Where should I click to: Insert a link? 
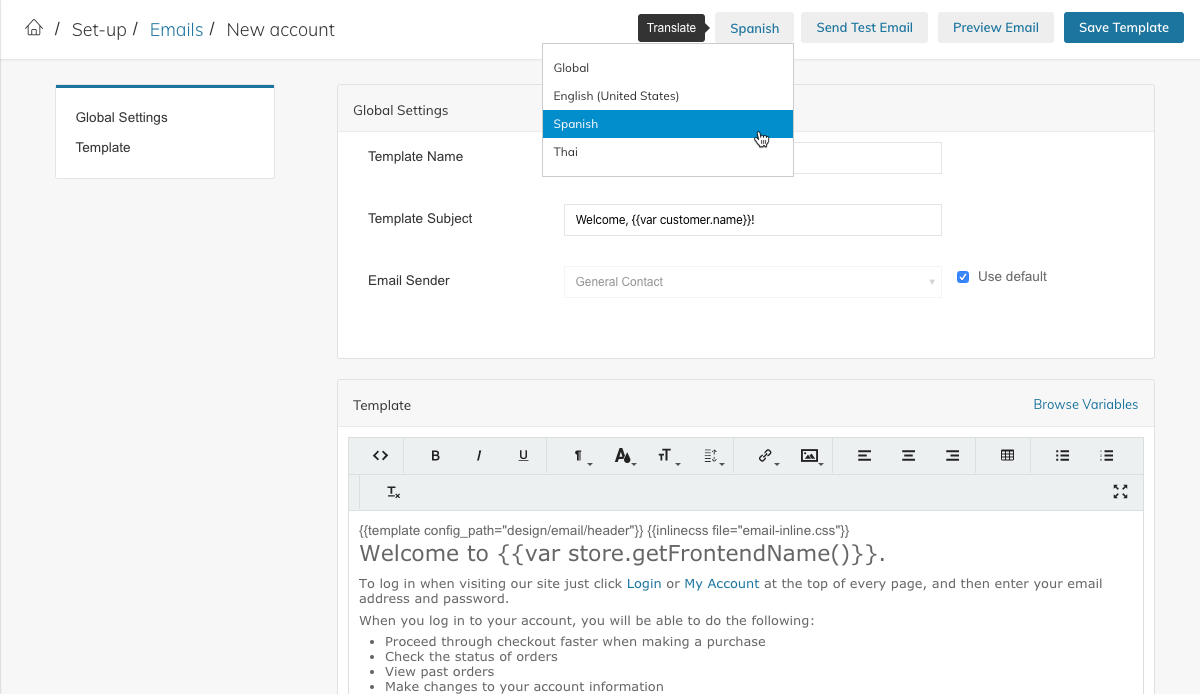767,455
